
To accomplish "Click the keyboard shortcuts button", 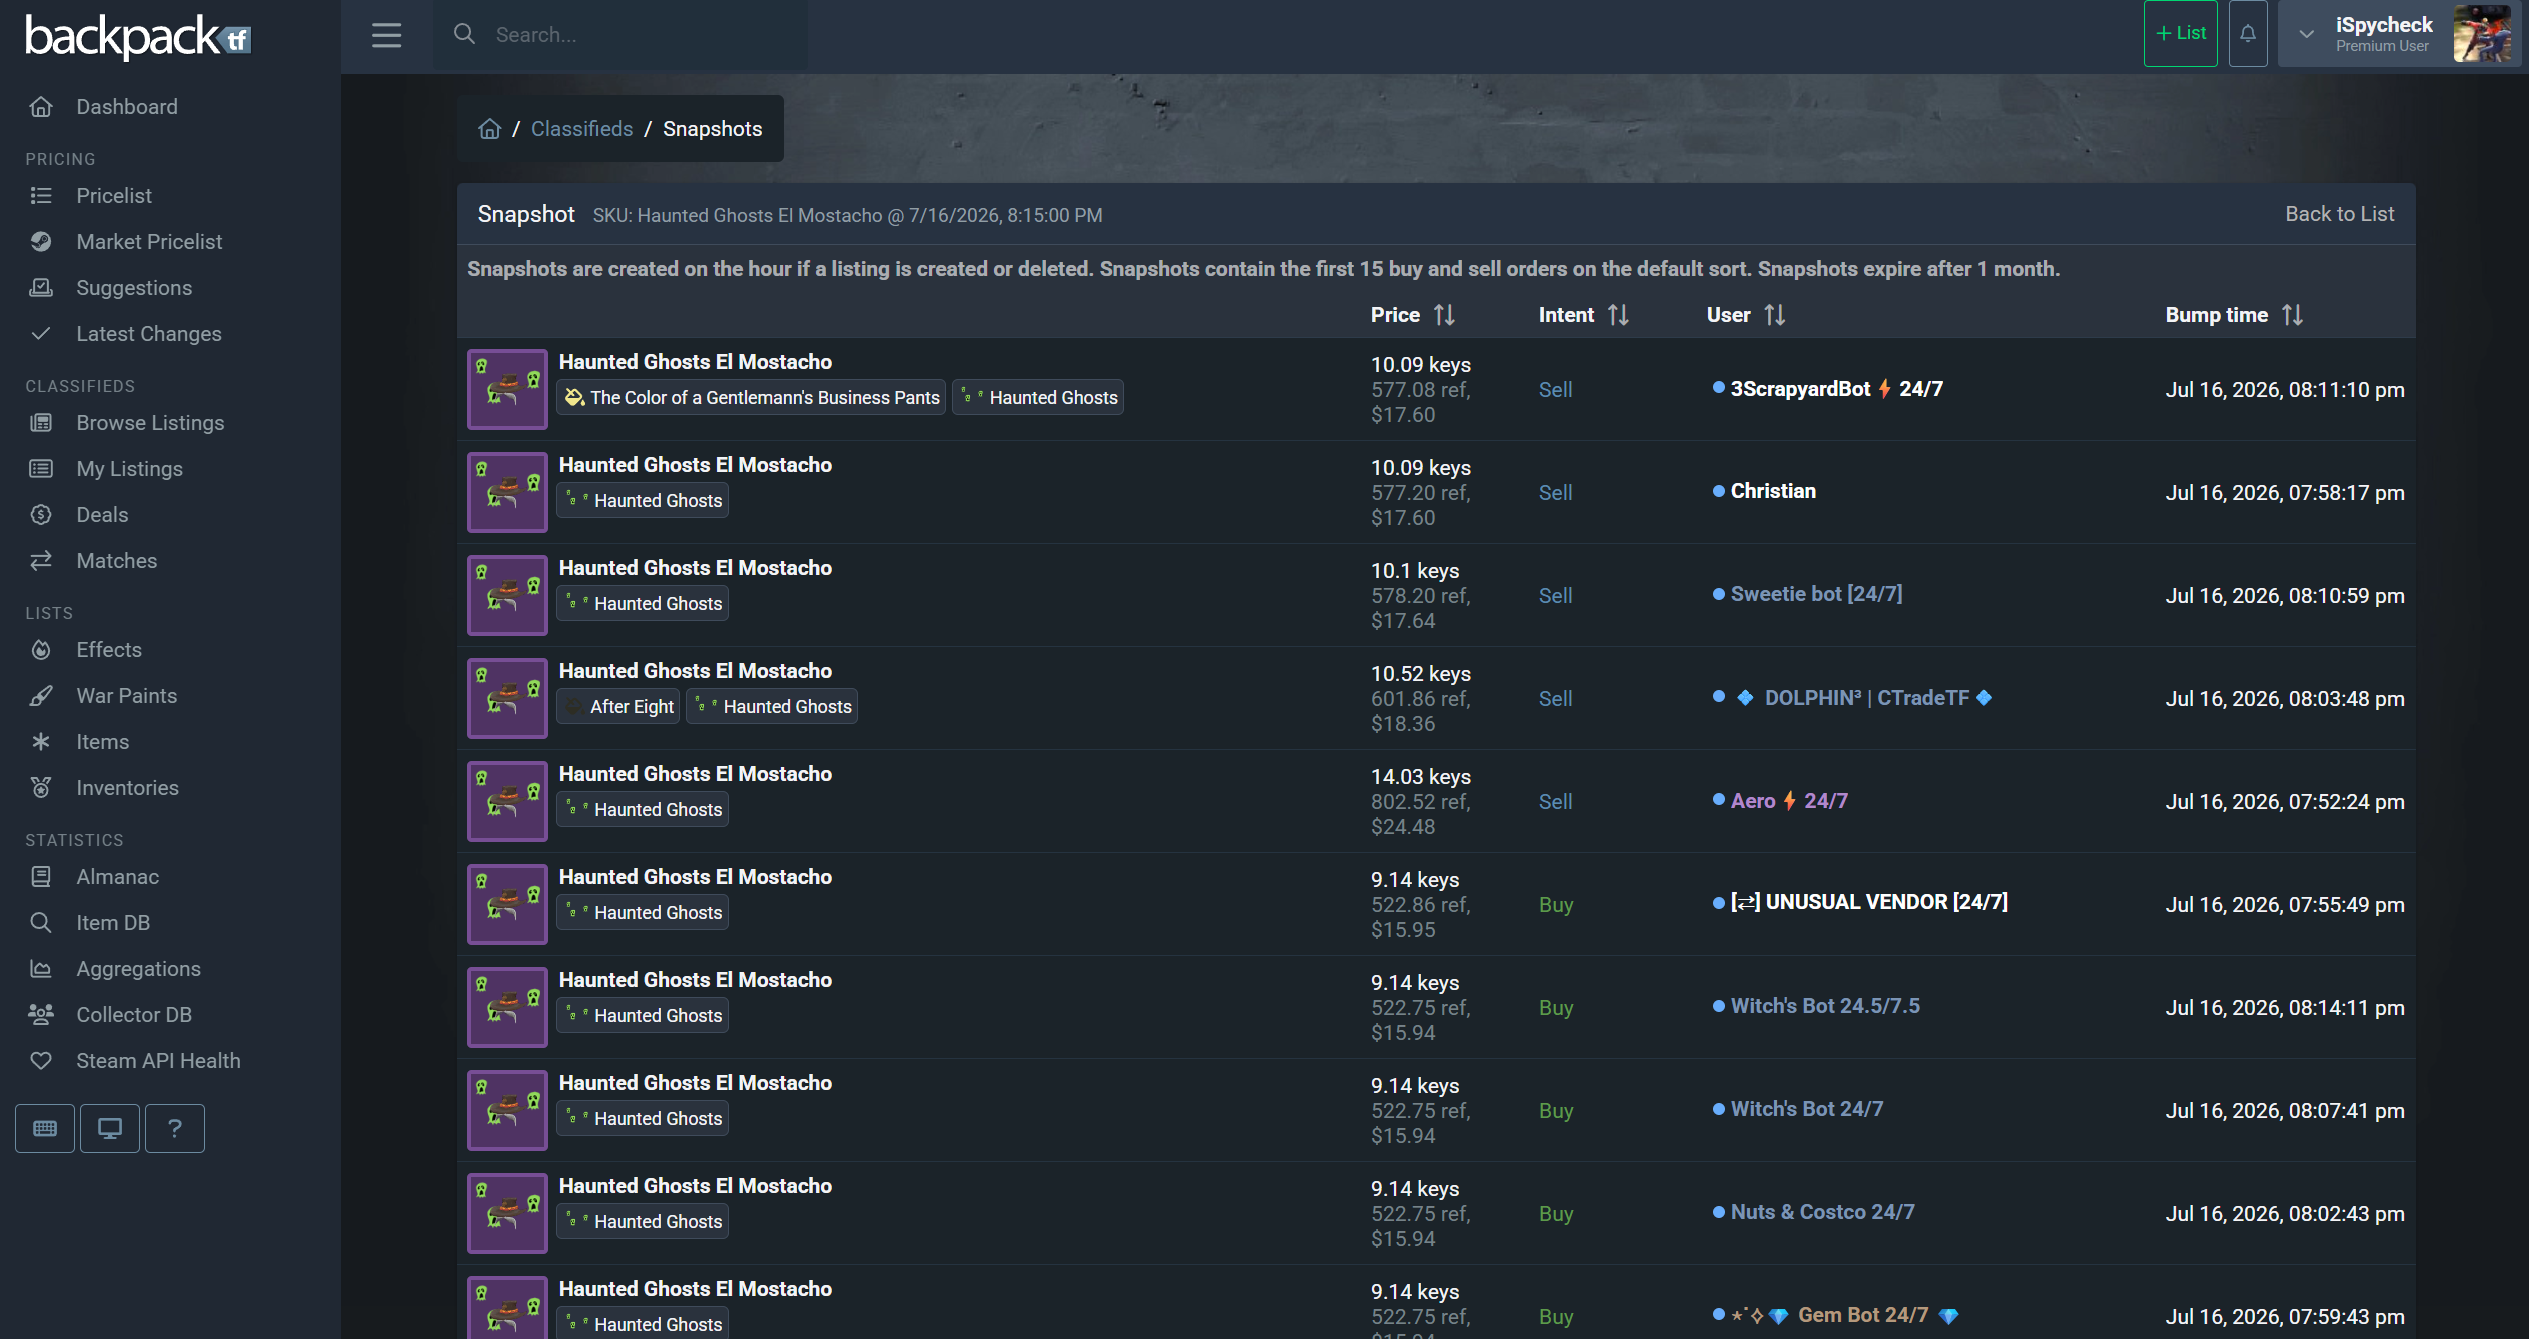I will [45, 1129].
